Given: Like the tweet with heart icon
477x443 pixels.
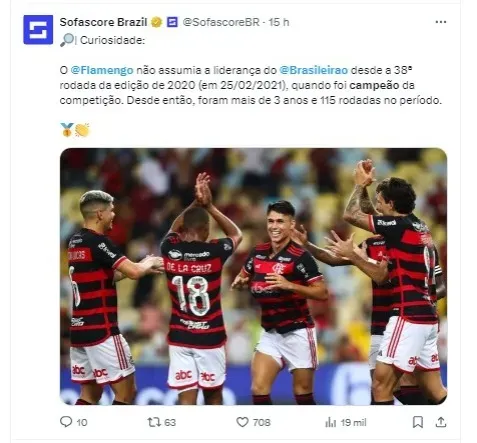Looking at the screenshot, I should tap(242, 422).
